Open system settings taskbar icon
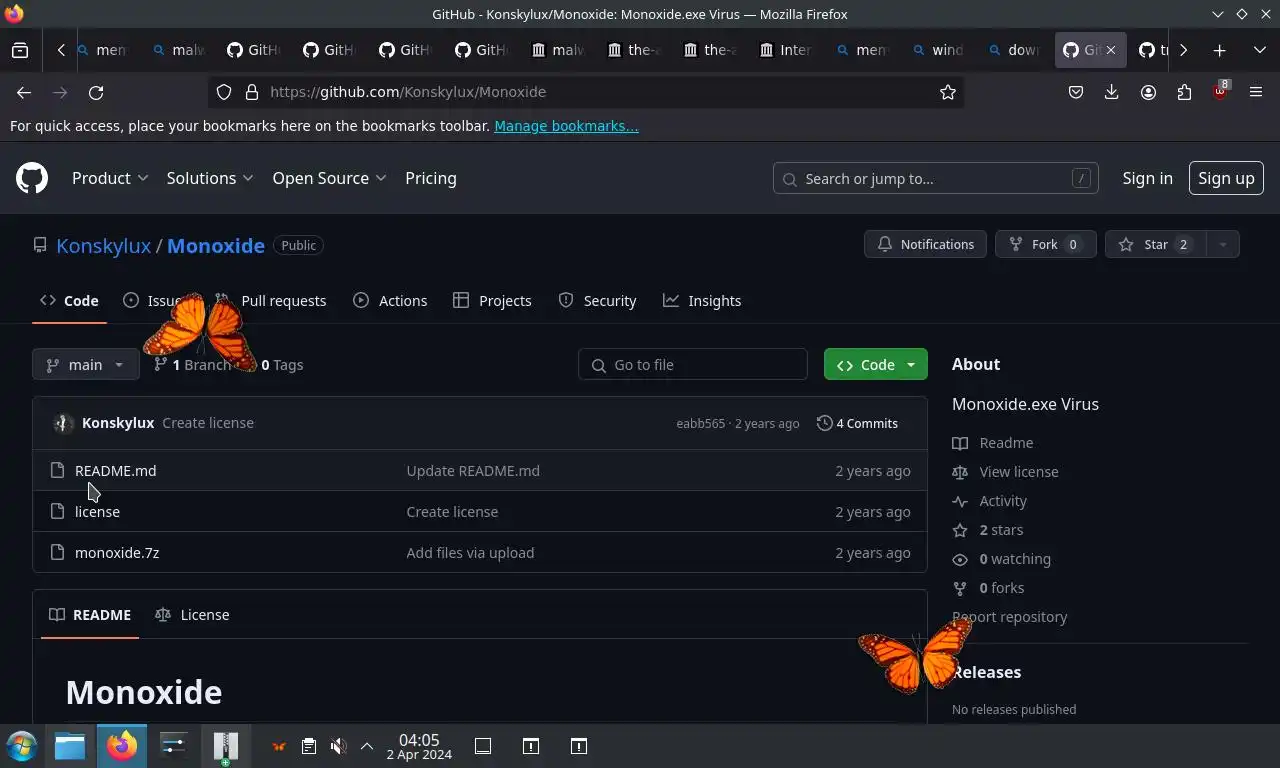 click(174, 746)
